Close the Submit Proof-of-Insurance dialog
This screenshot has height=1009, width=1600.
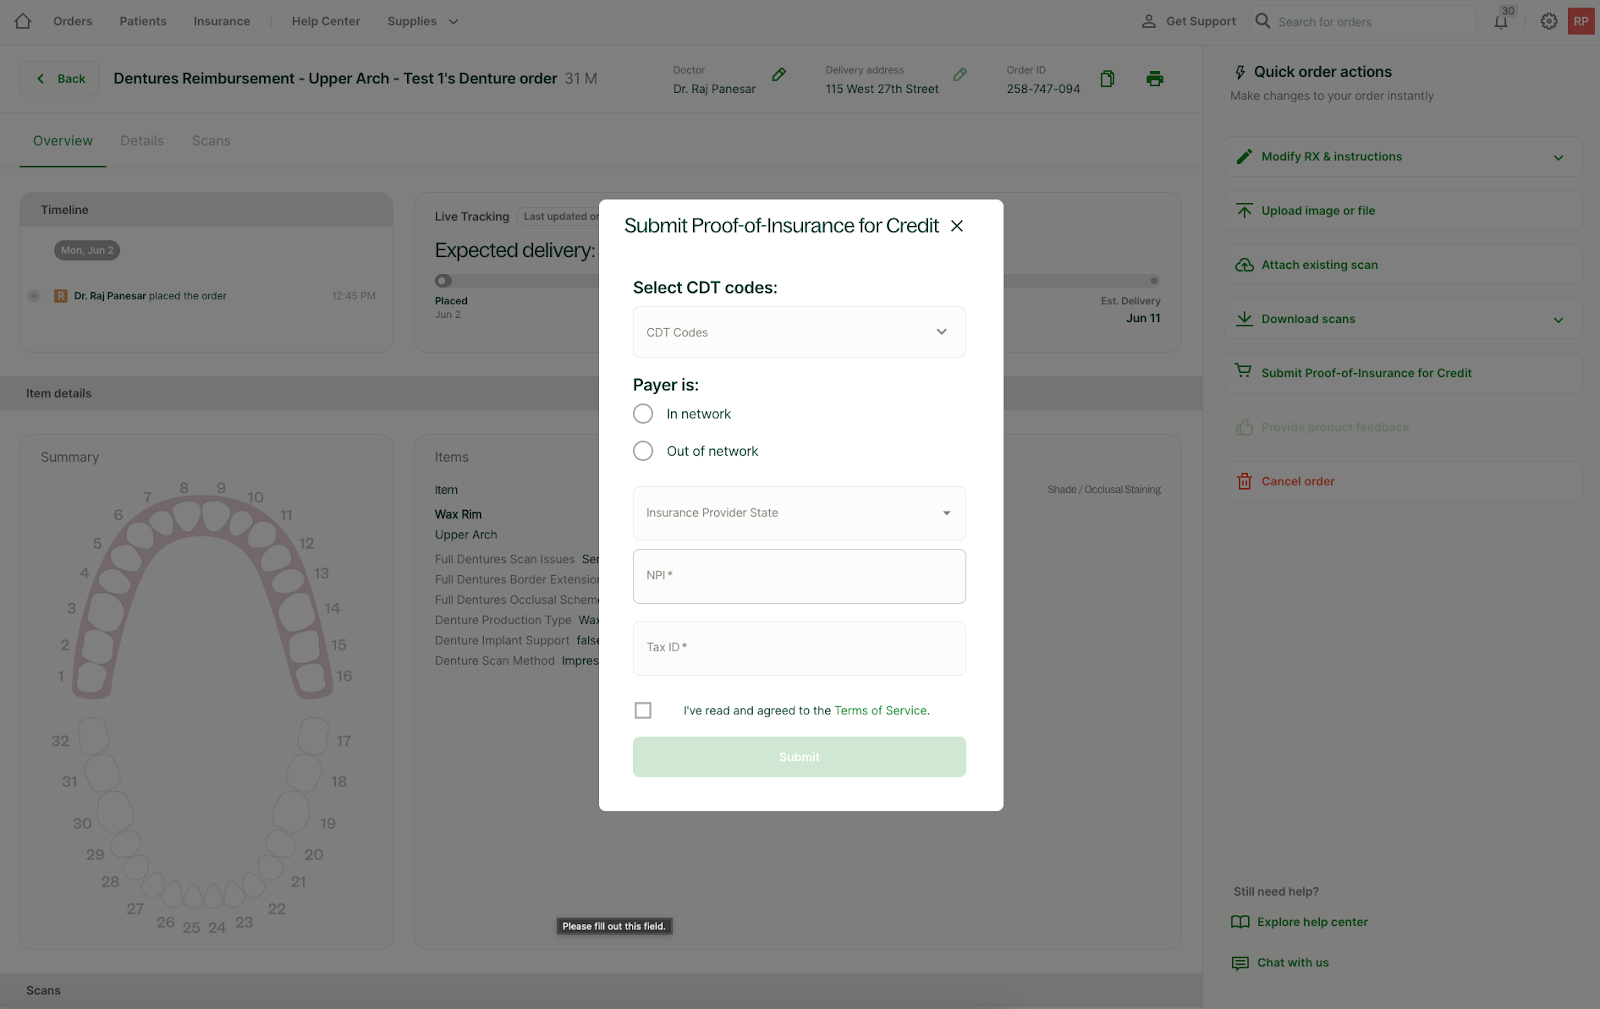point(957,226)
